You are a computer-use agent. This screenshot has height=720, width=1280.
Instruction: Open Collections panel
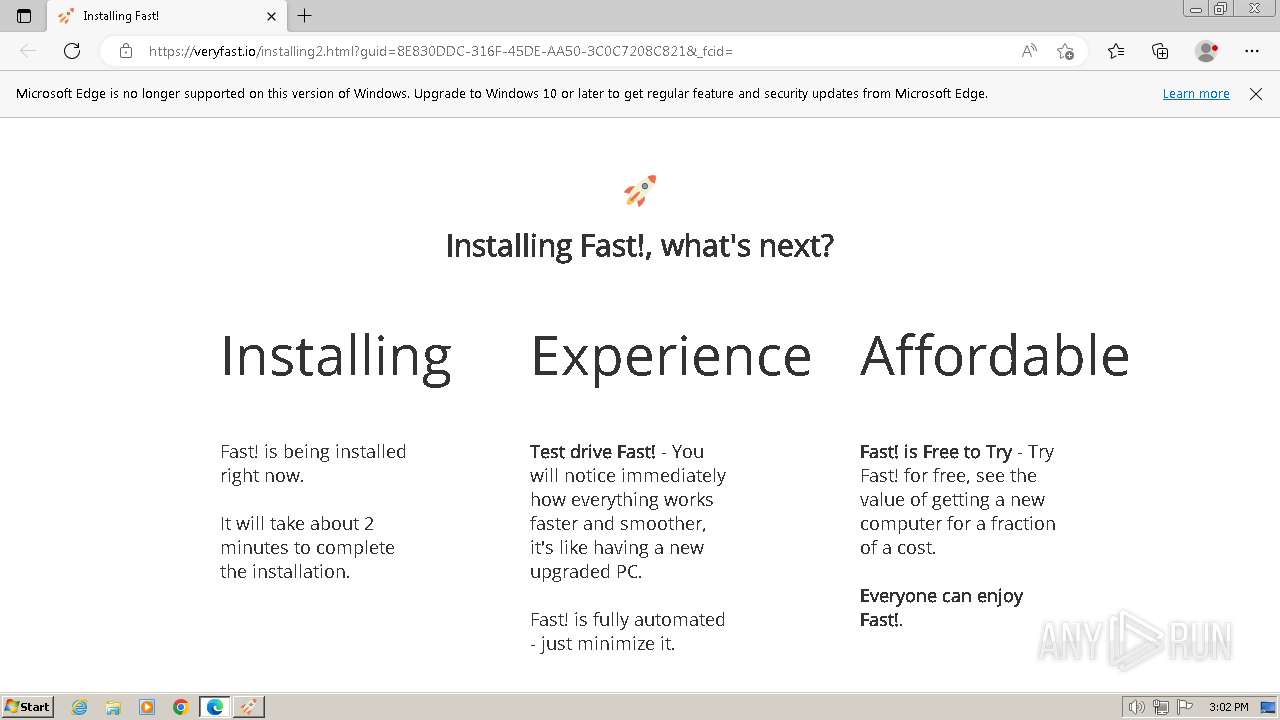click(1160, 51)
